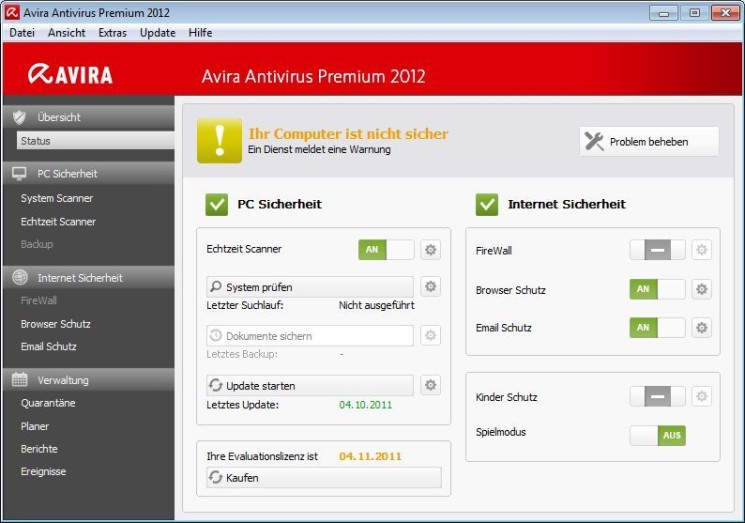Open the Datei menu
Screen dimensions: 745x523
pyautogui.click(x=22, y=33)
